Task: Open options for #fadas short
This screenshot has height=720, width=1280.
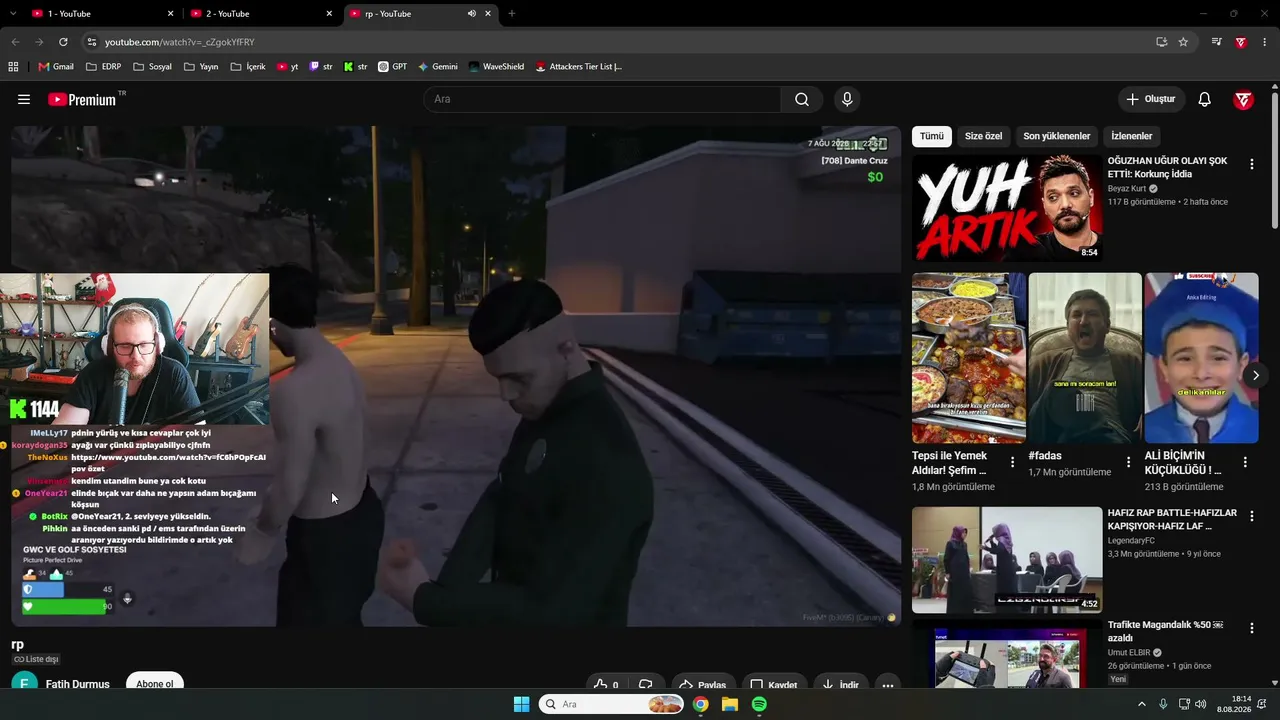Action: [1128, 462]
